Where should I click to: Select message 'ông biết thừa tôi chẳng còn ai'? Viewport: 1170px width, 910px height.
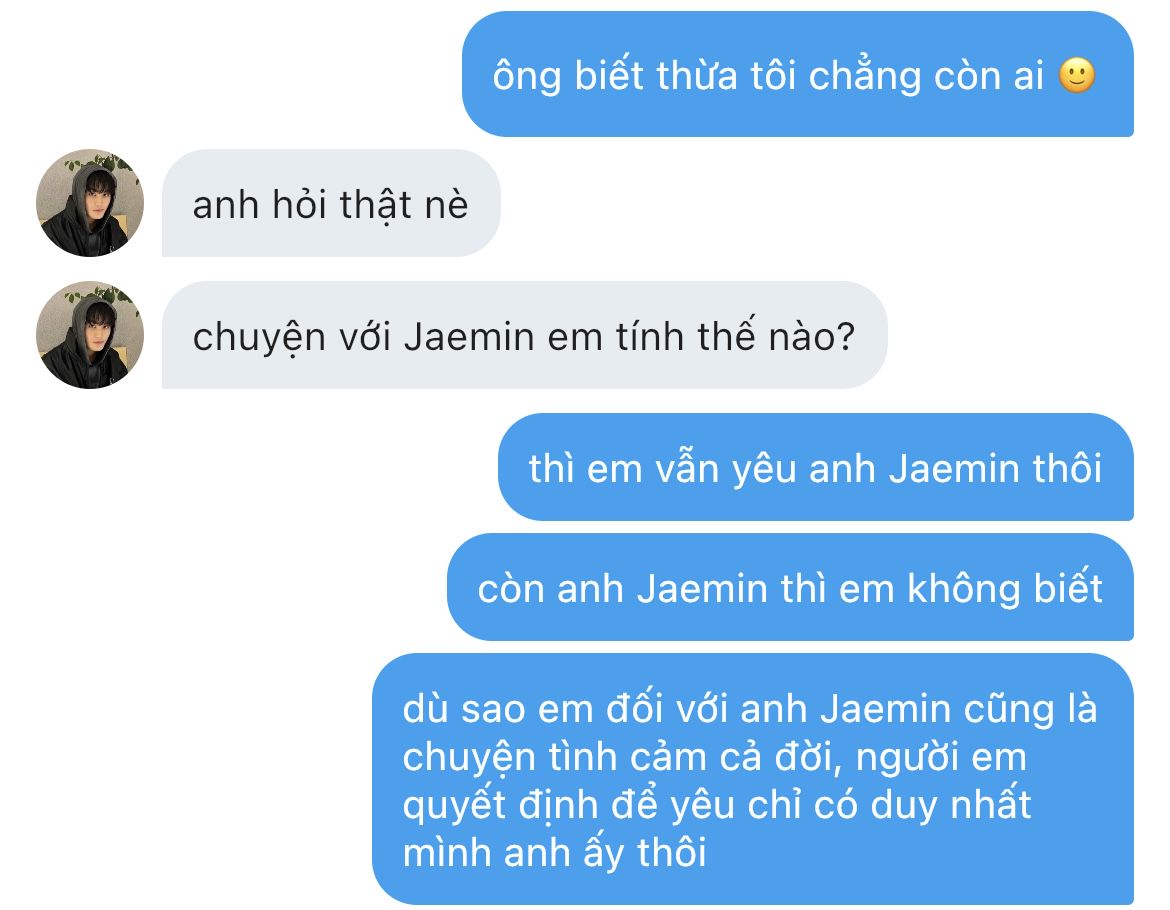[x=798, y=74]
